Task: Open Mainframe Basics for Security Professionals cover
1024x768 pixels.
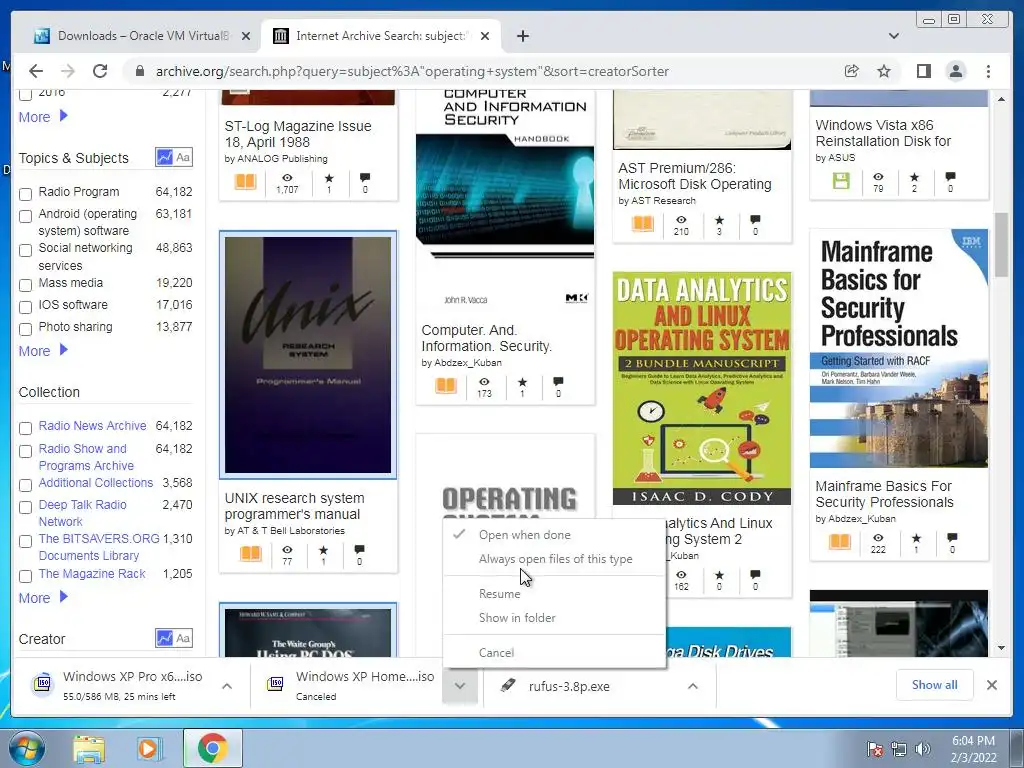Action: (x=899, y=348)
